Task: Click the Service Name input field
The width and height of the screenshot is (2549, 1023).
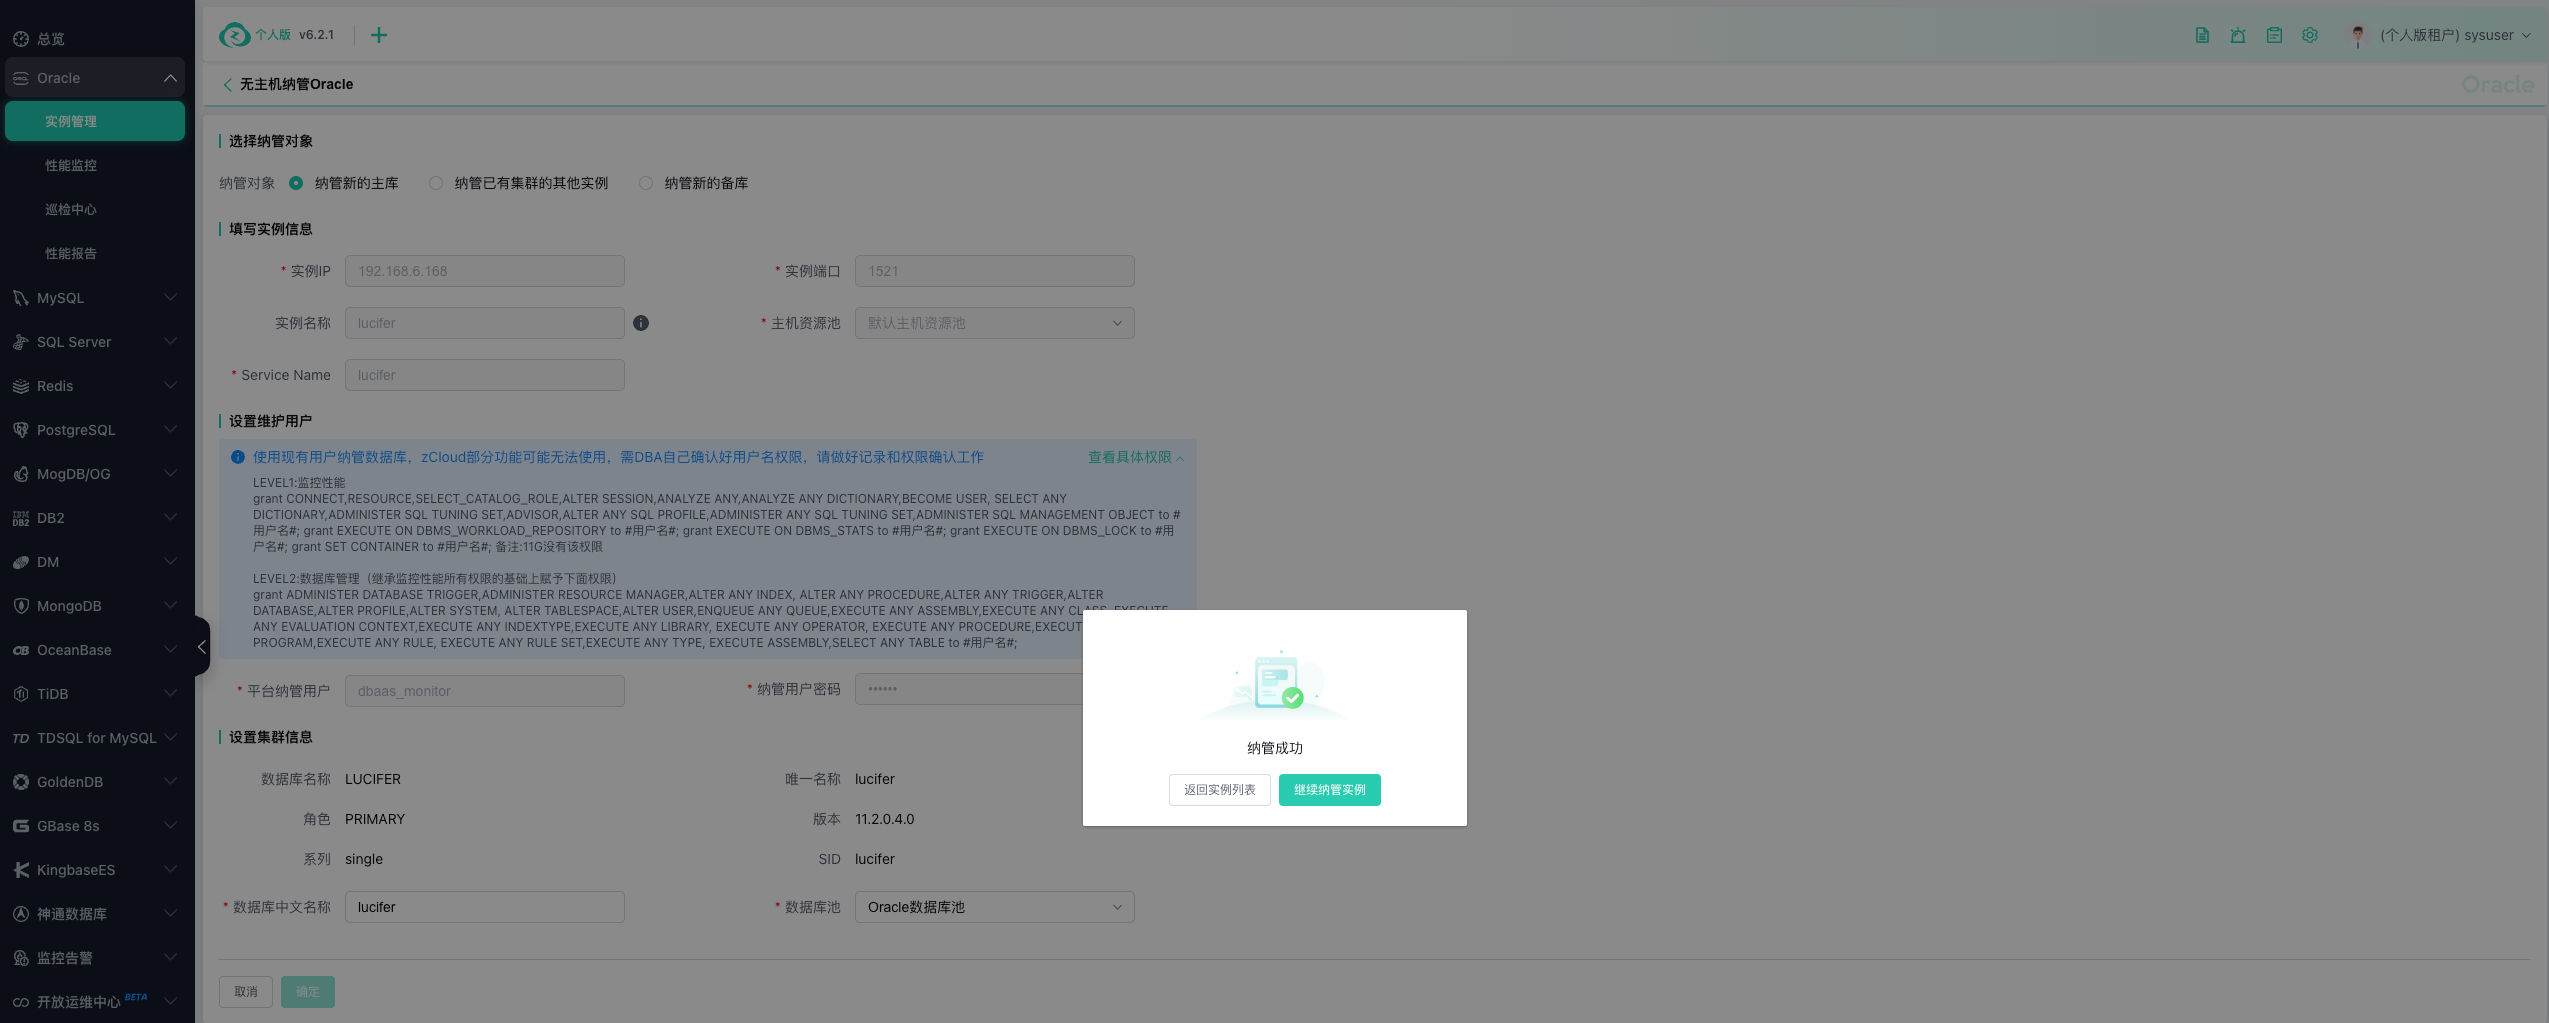Action: [x=485, y=375]
